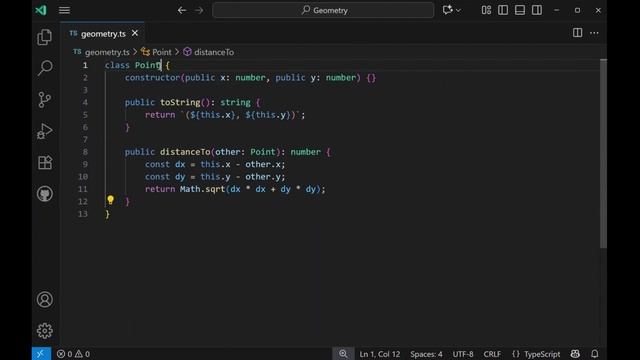Close the geometry.ts tab
This screenshot has width=640, height=360.
(x=135, y=33)
